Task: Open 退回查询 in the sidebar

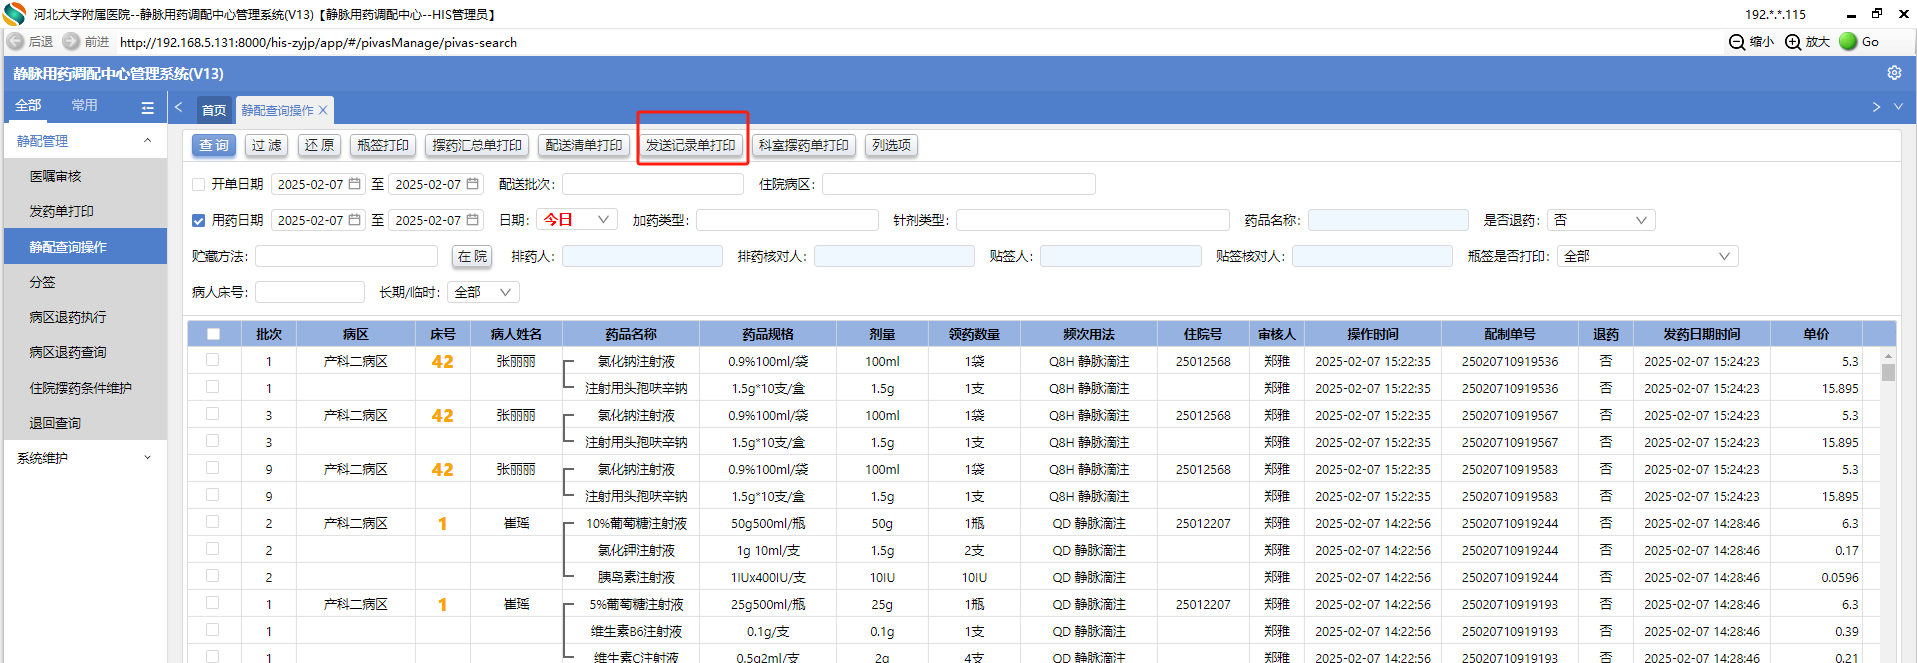Action: click(85, 423)
